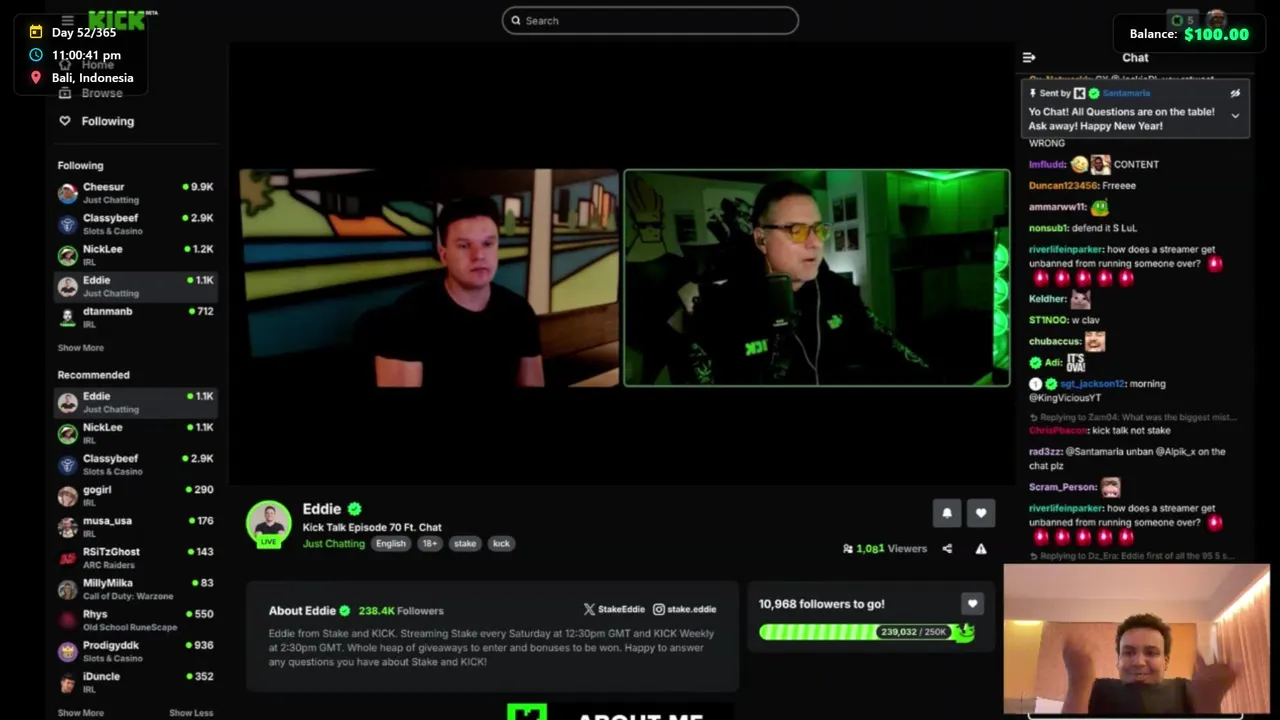The height and width of the screenshot is (720, 1280).
Task: Select the English tag
Action: [391, 544]
